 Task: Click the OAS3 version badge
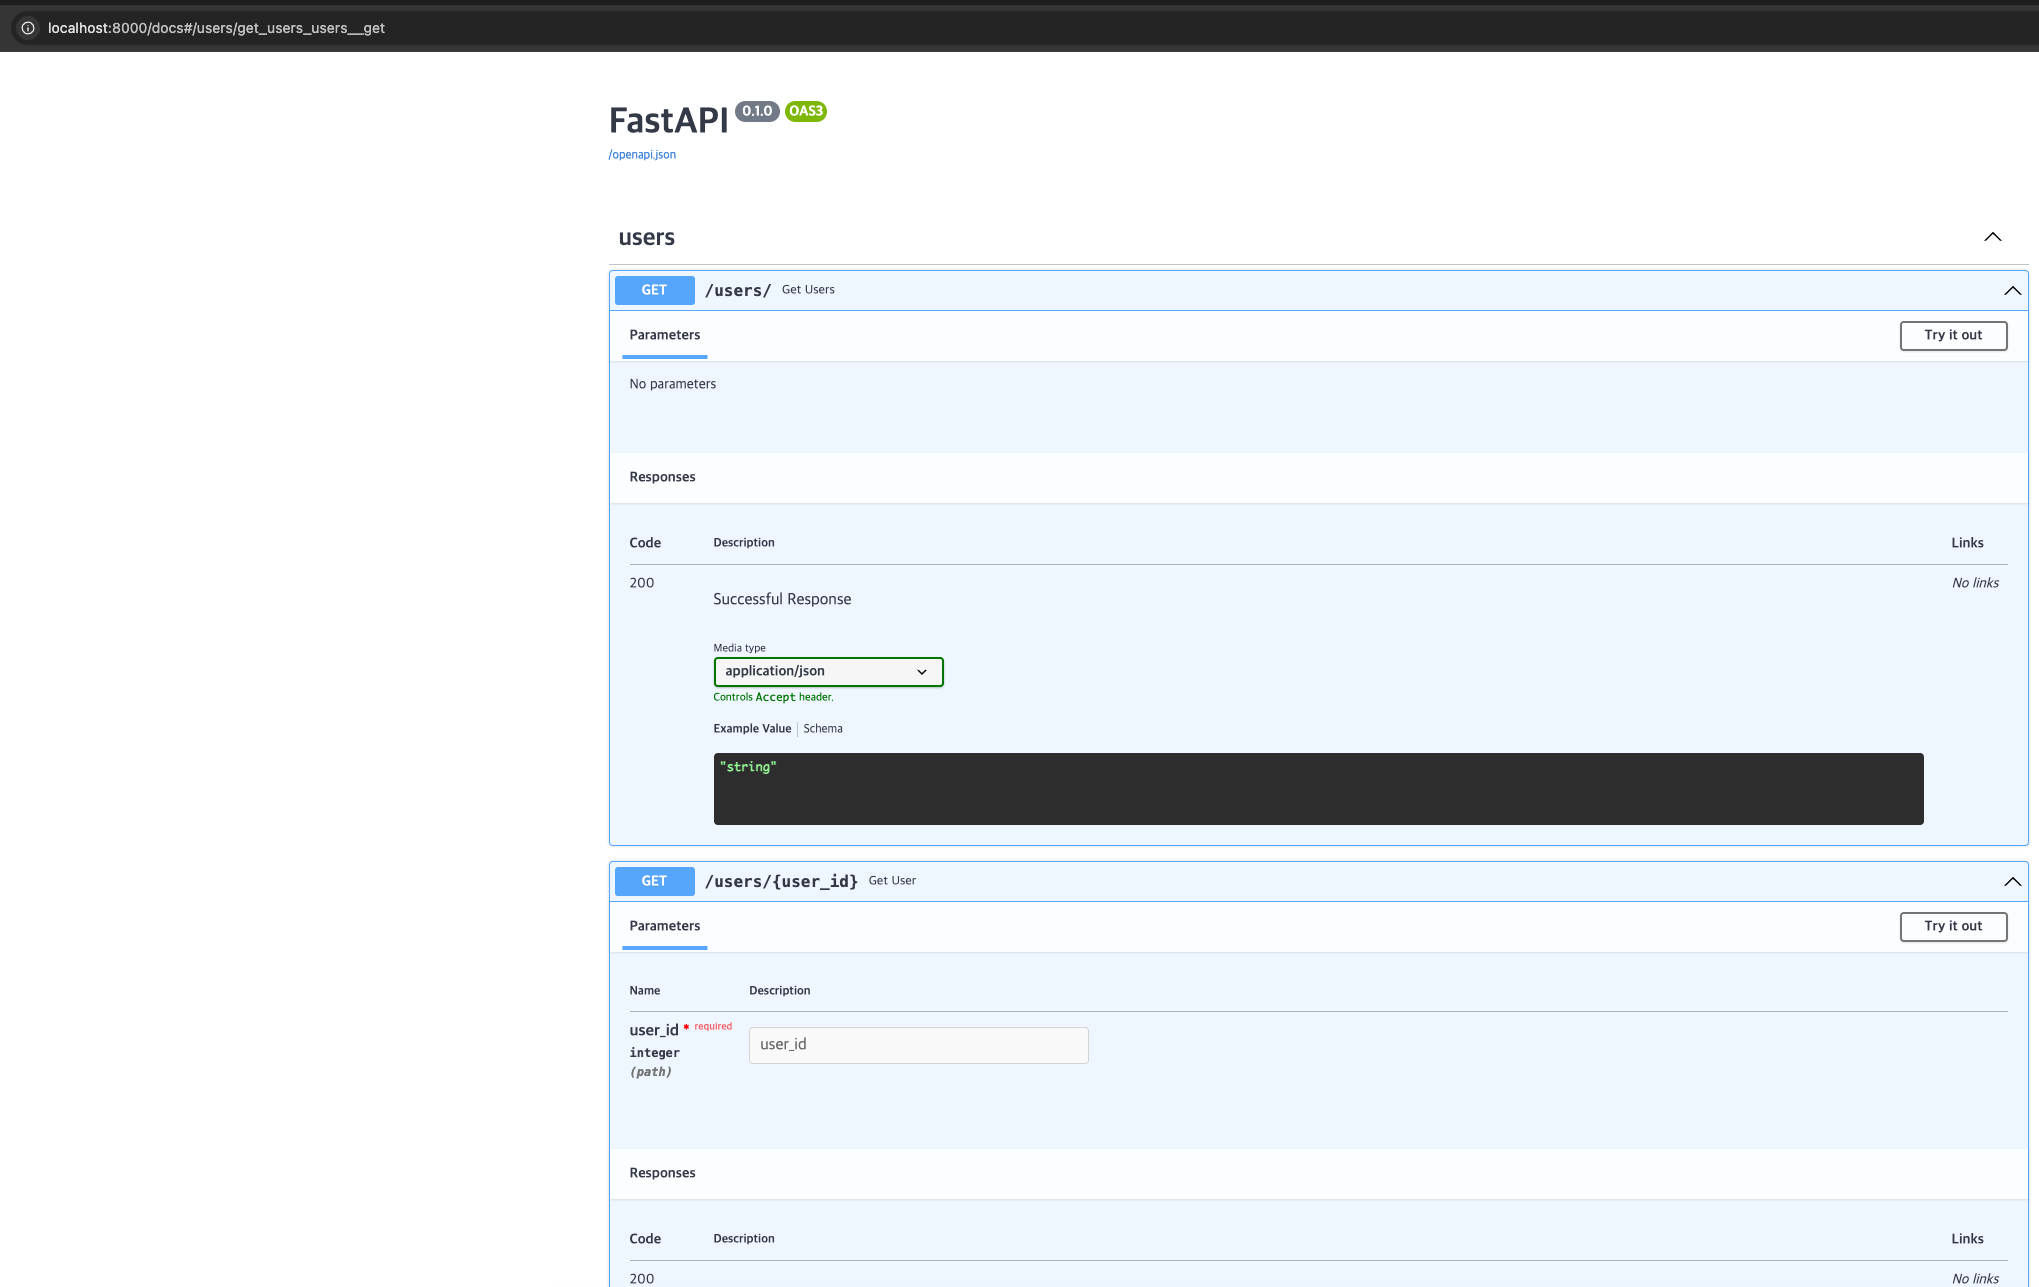(805, 111)
